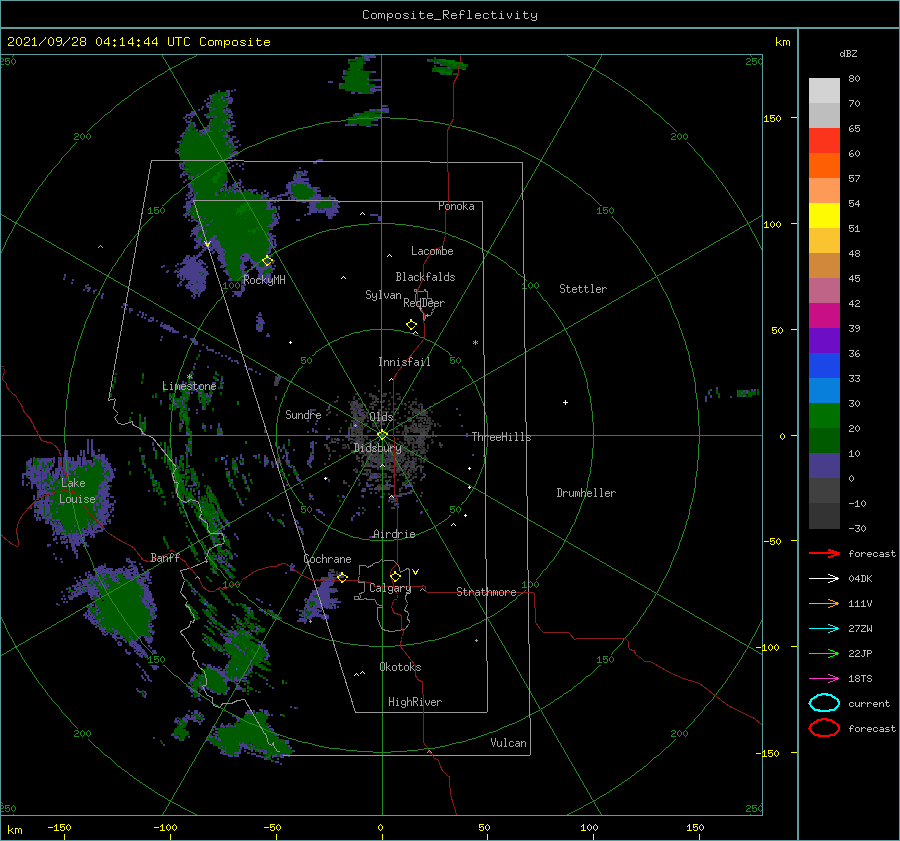900x841 pixels.
Task: Select the royal blue swatch below 36 dBZ
Action: coord(824,366)
